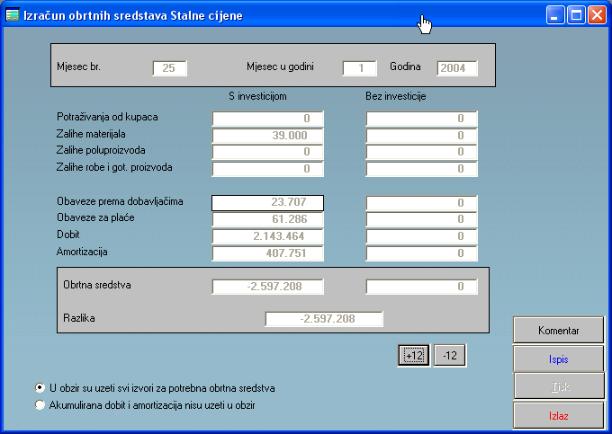
Task: Click Zalihe materijala Bez investicije field
Action: pos(422,135)
